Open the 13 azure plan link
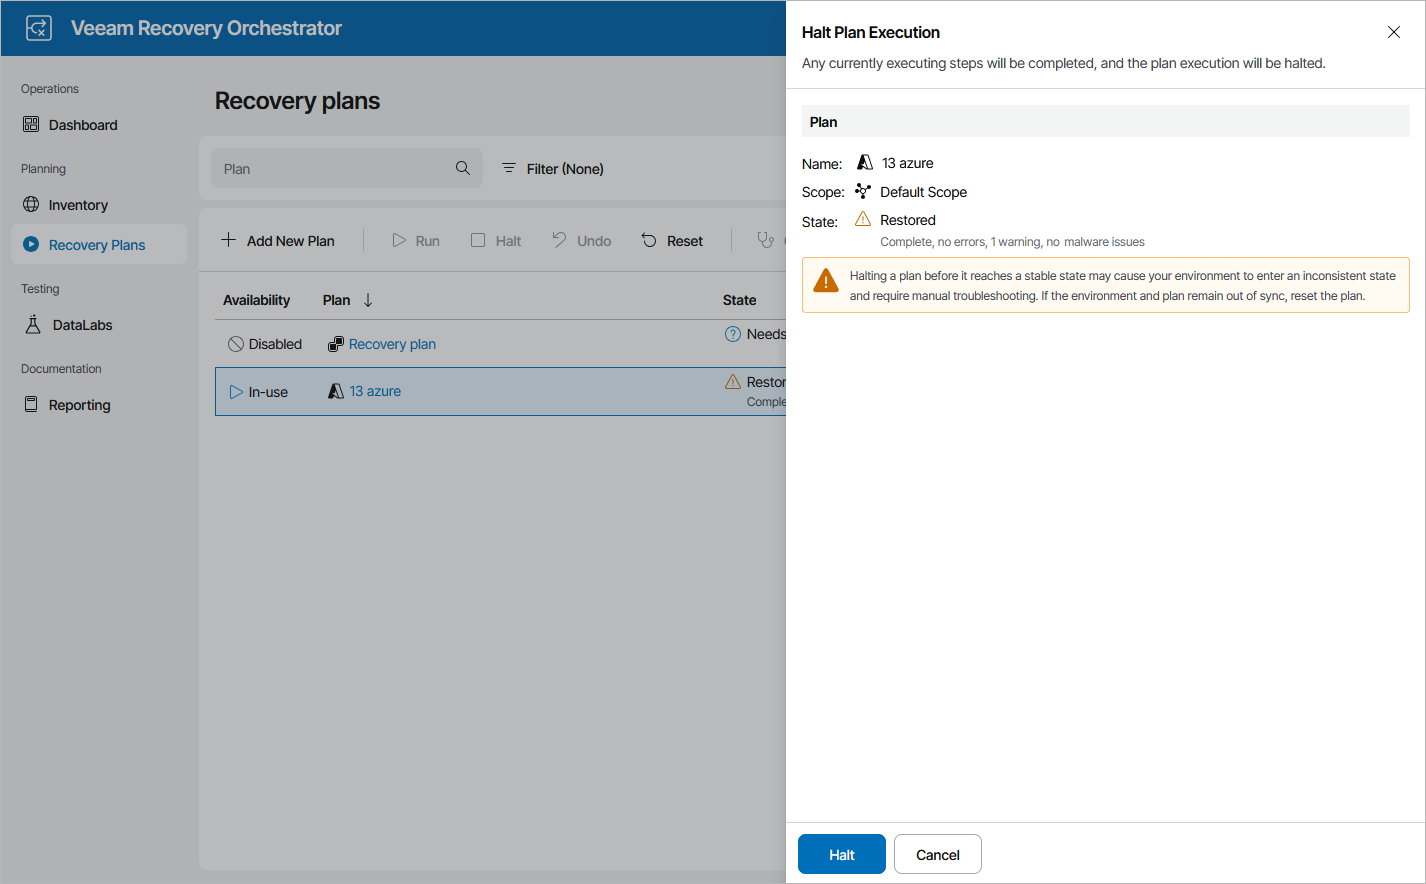Screen dimensions: 1426x884 tap(375, 391)
